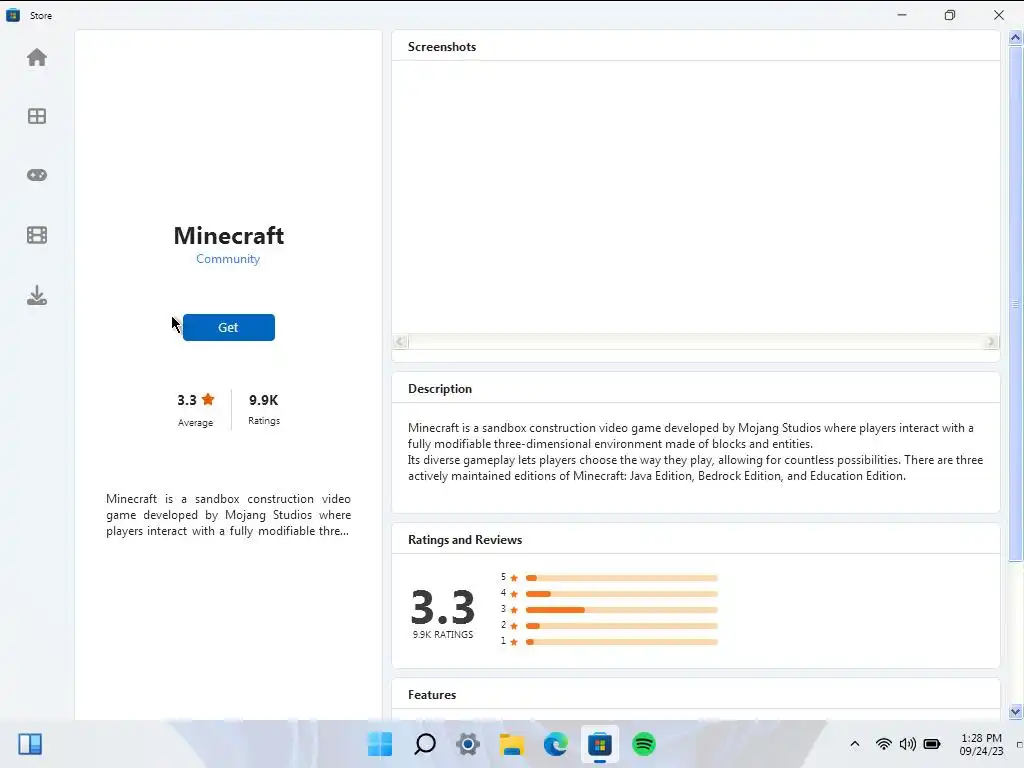
Task: Click the full description paragraph
Action: [696, 452]
